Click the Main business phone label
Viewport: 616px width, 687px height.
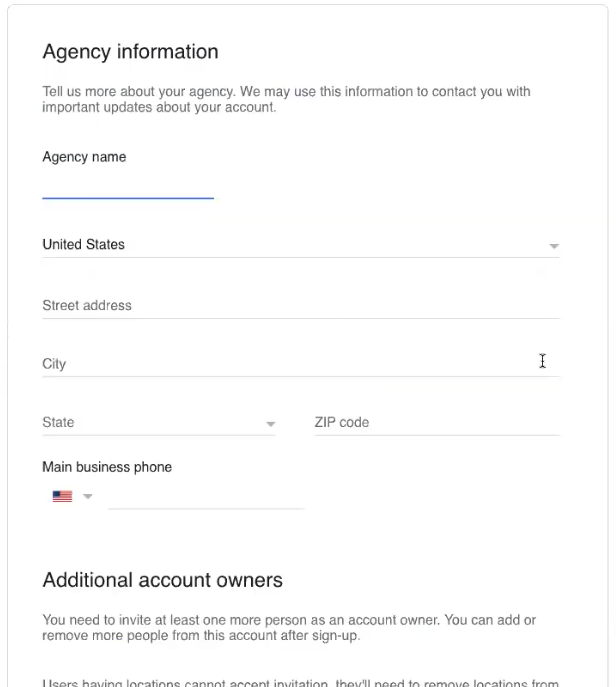[107, 467]
